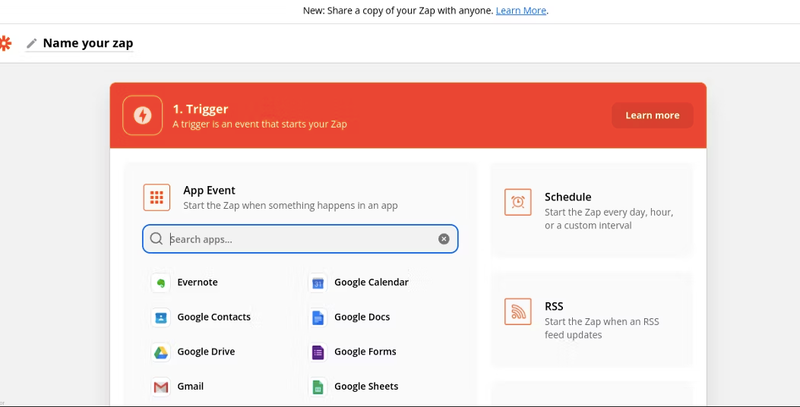Screen dimensions: 800x407
Task: Choose Google Sheets label text
Action: coord(366,386)
